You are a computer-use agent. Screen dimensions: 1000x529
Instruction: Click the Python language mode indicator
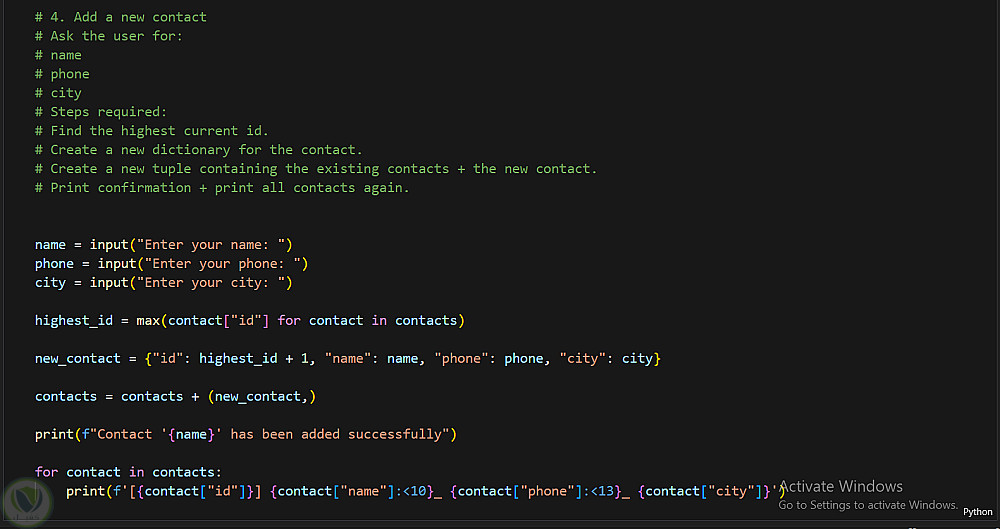[977, 512]
